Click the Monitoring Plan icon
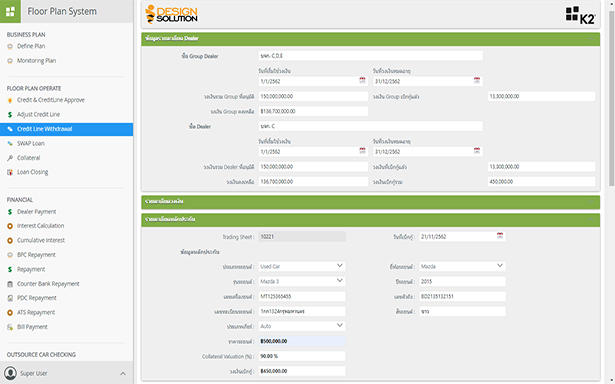 click(10, 61)
